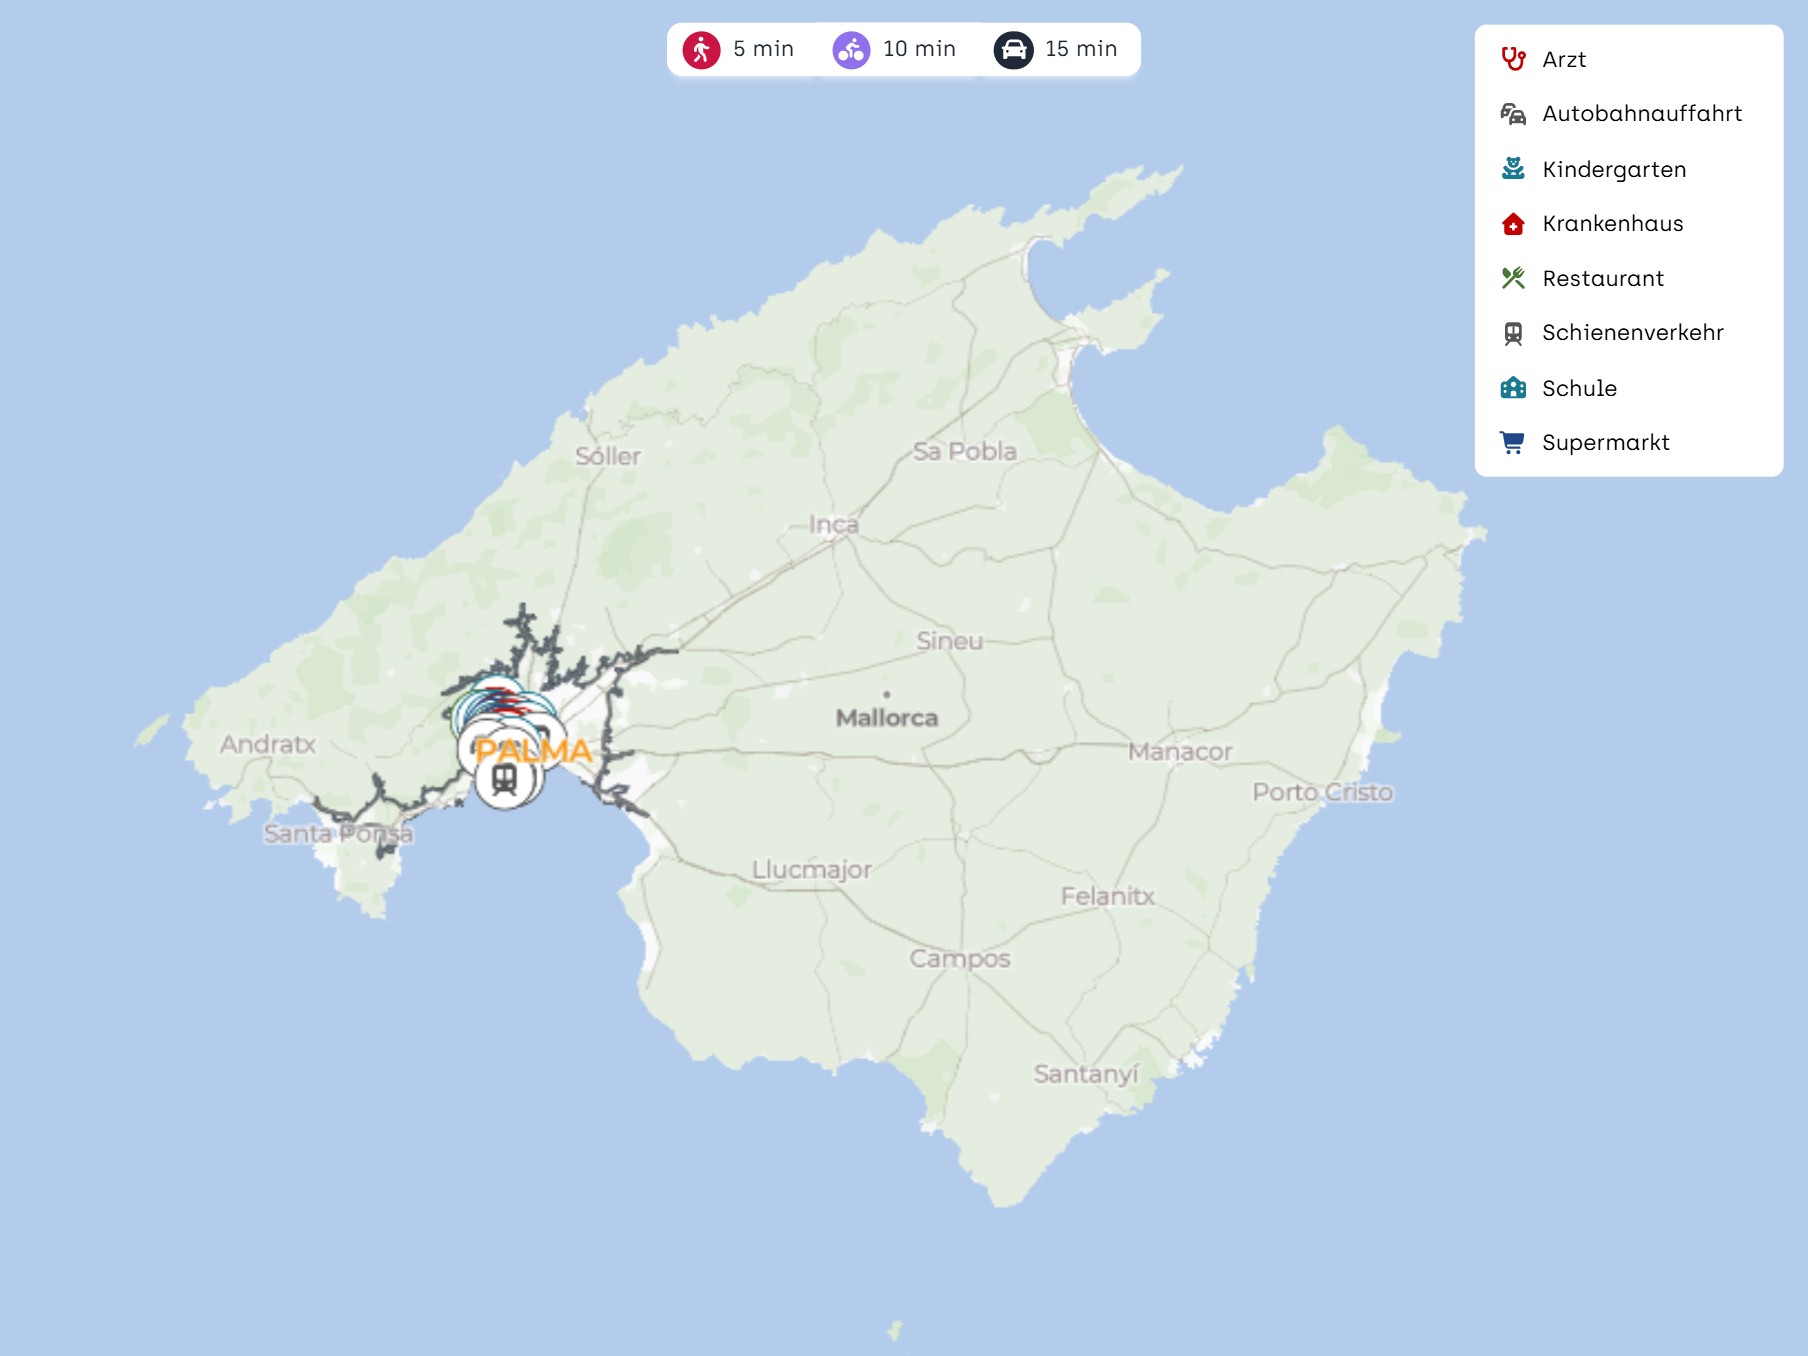Screen dimensions: 1808x1356
Task: Toggle the Autobahnauffahrt category label
Action: click(x=1642, y=114)
